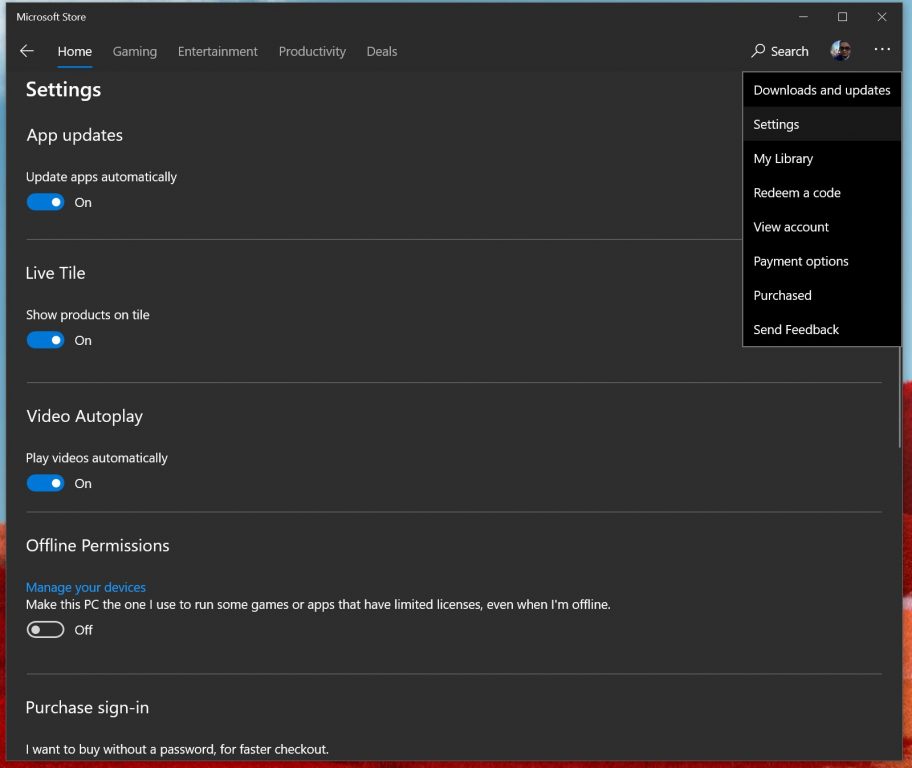Switch to the Gaming tab
The height and width of the screenshot is (768, 912).
134,51
